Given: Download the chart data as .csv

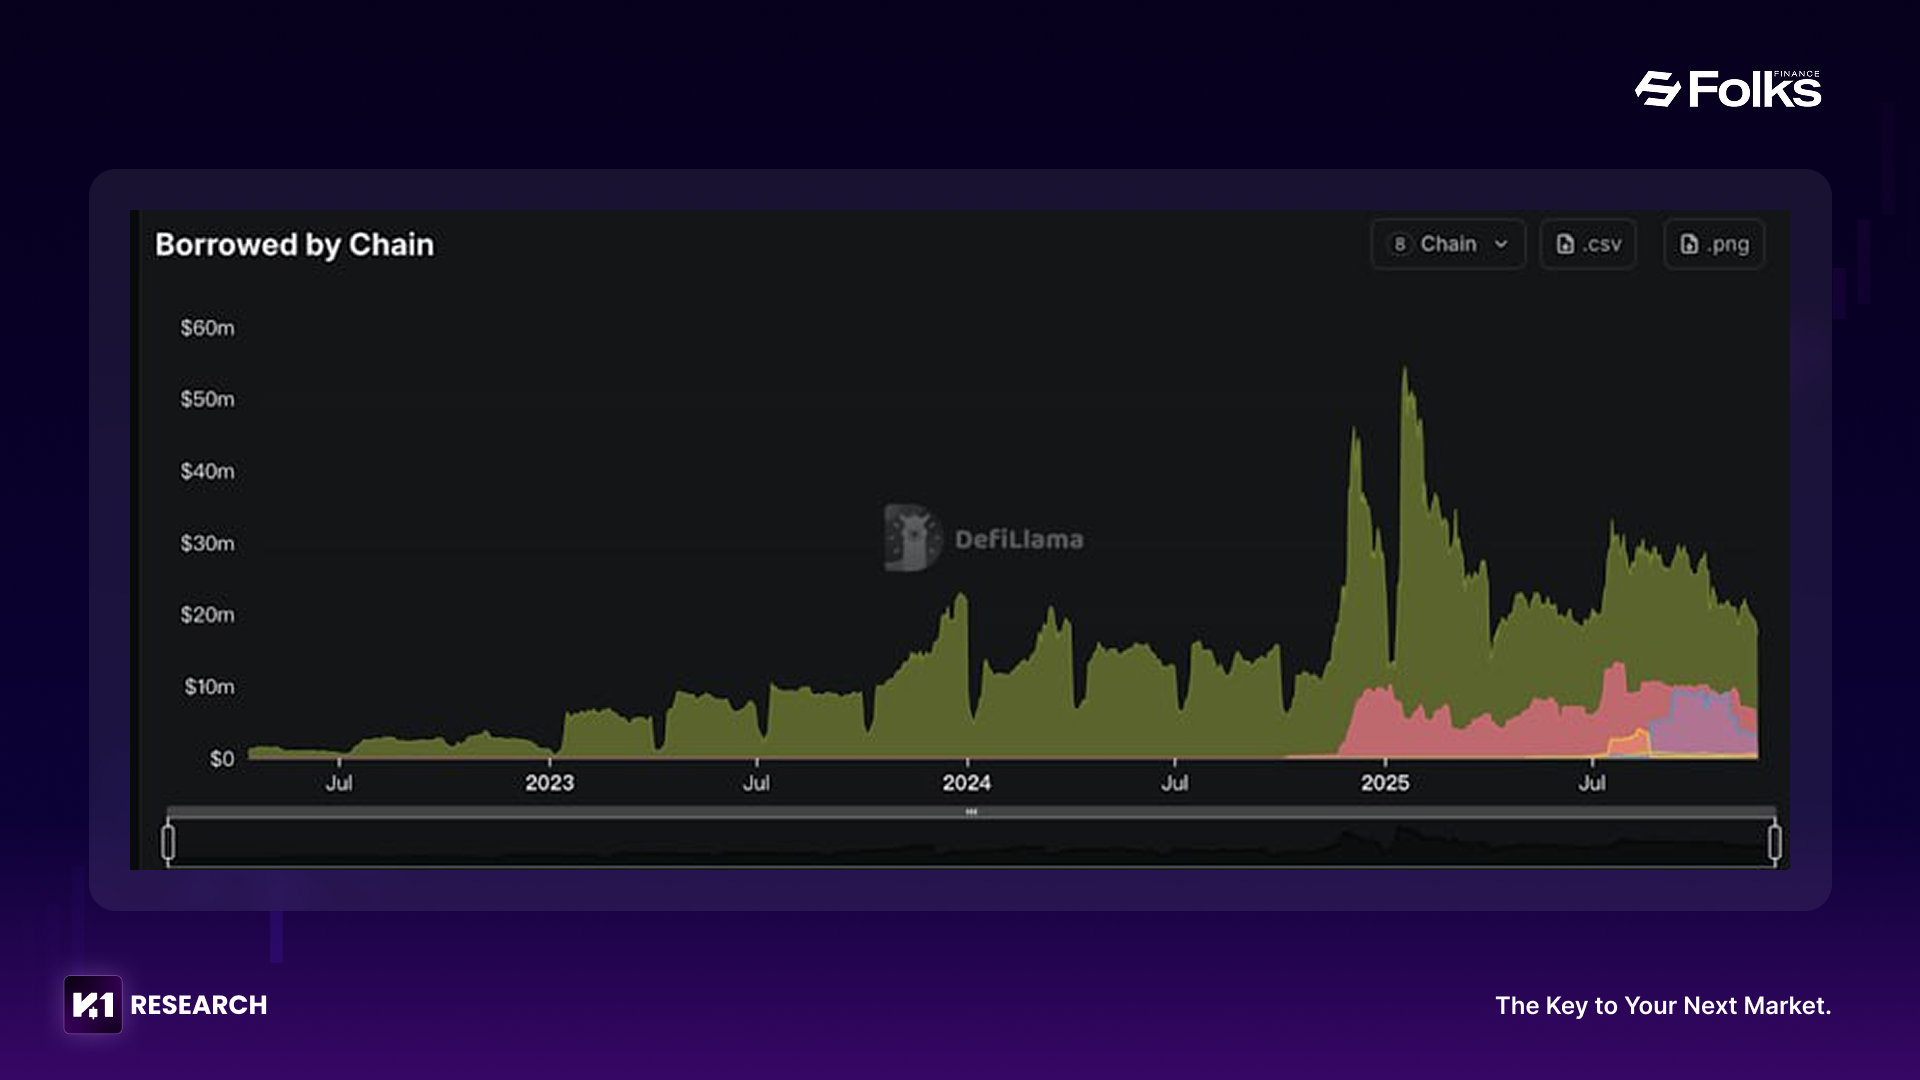Looking at the screenshot, I should click(1588, 244).
